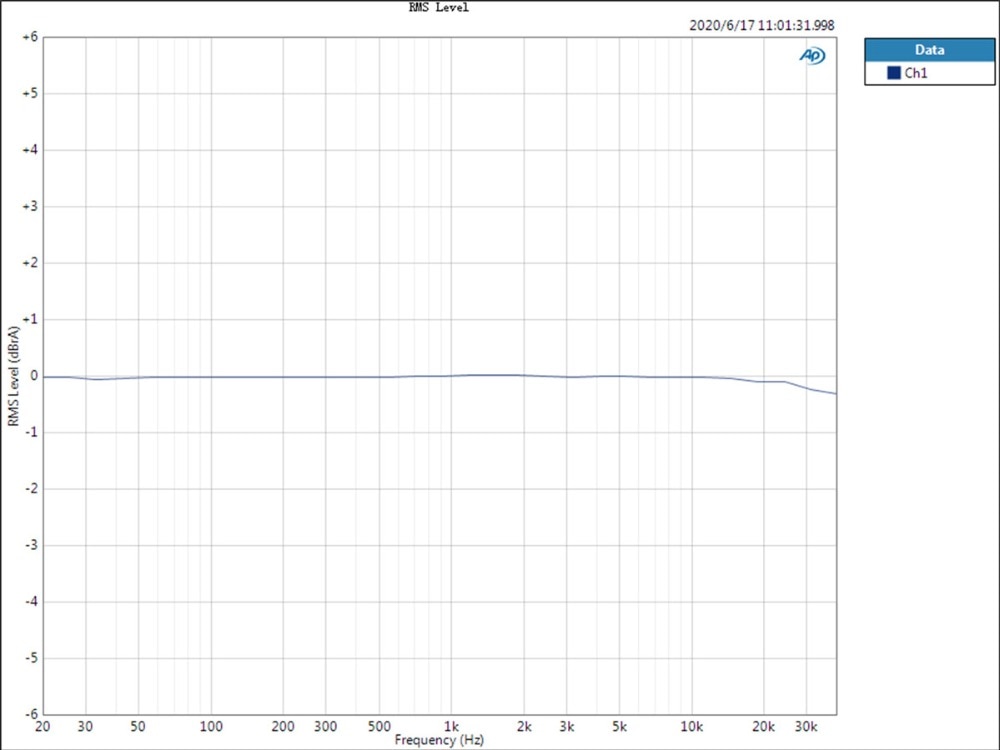Select the Ch1 legend color swatch

click(x=894, y=73)
